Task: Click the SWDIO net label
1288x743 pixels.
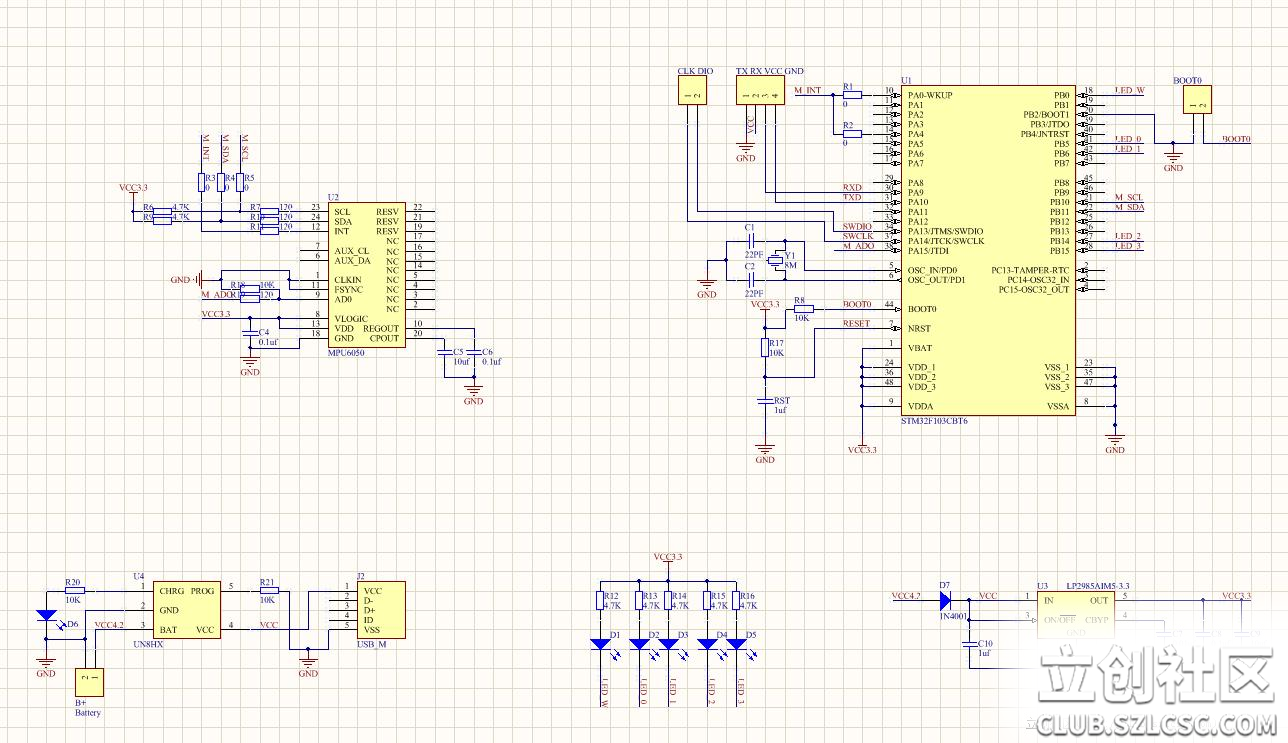Action: [857, 227]
